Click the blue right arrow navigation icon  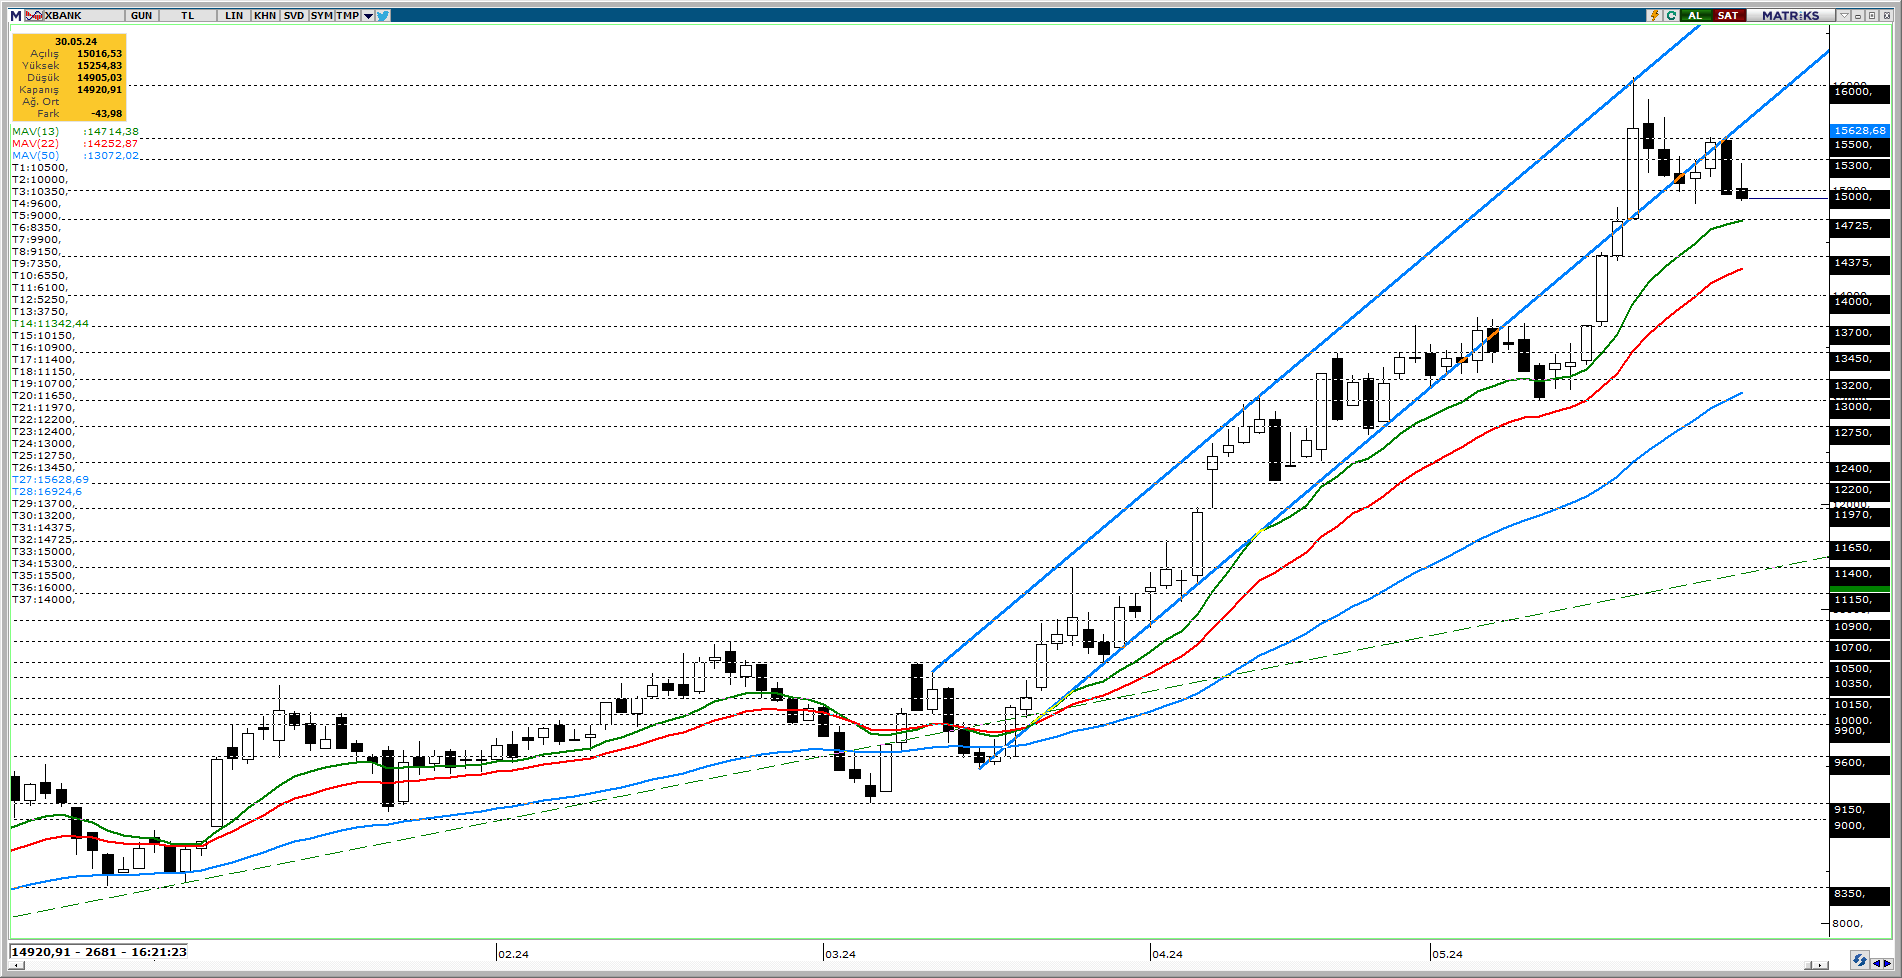(x=1886, y=963)
